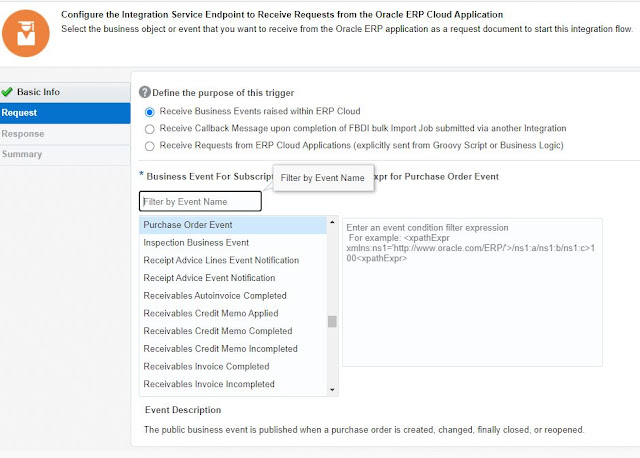Select Receive Callback Message upon FBDI completion option
This screenshot has width=640, height=458.
coord(150,129)
